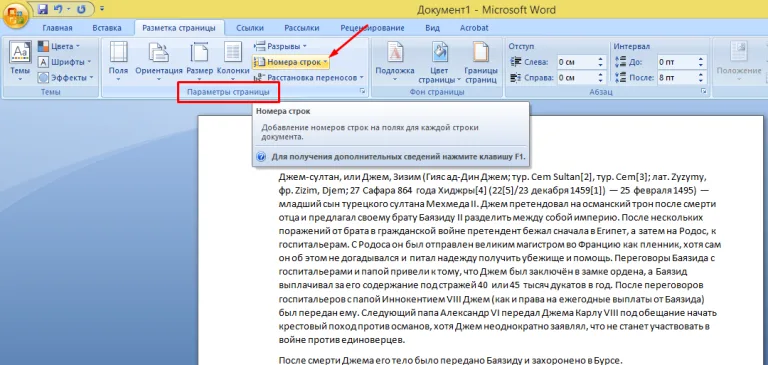Click the line starting 'После смерти Джема'
The image size is (768, 365).
[x=450, y=361]
